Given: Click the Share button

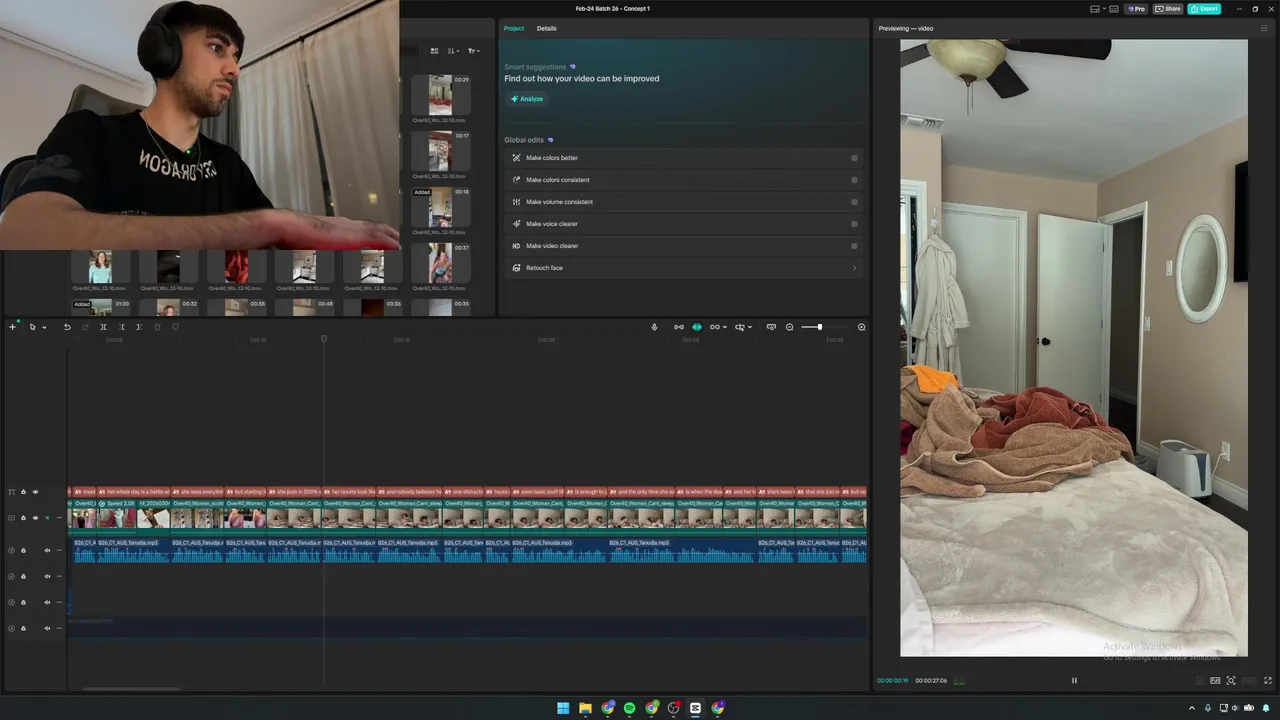Looking at the screenshot, I should click(1168, 9).
